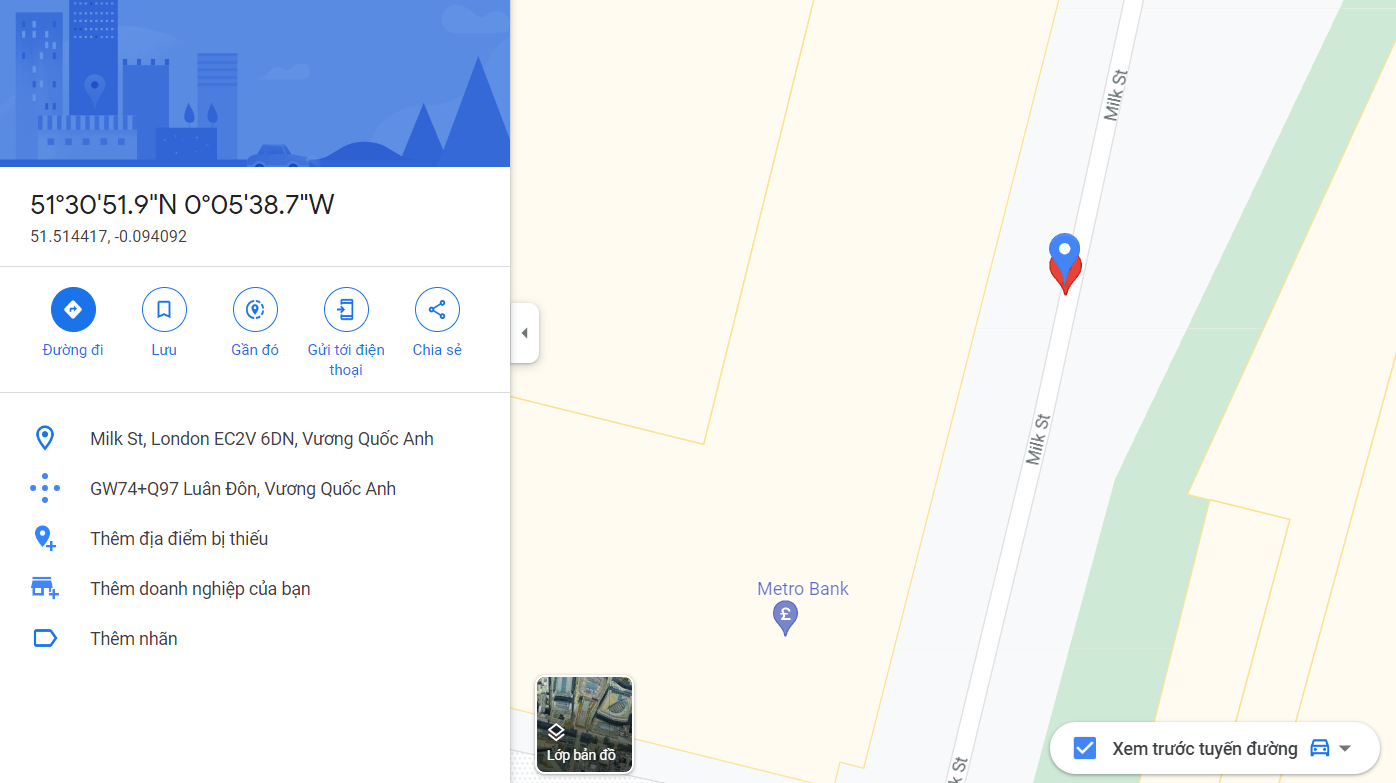Click the car icon in route preview
Viewport: 1396px width, 783px height.
pos(1320,748)
